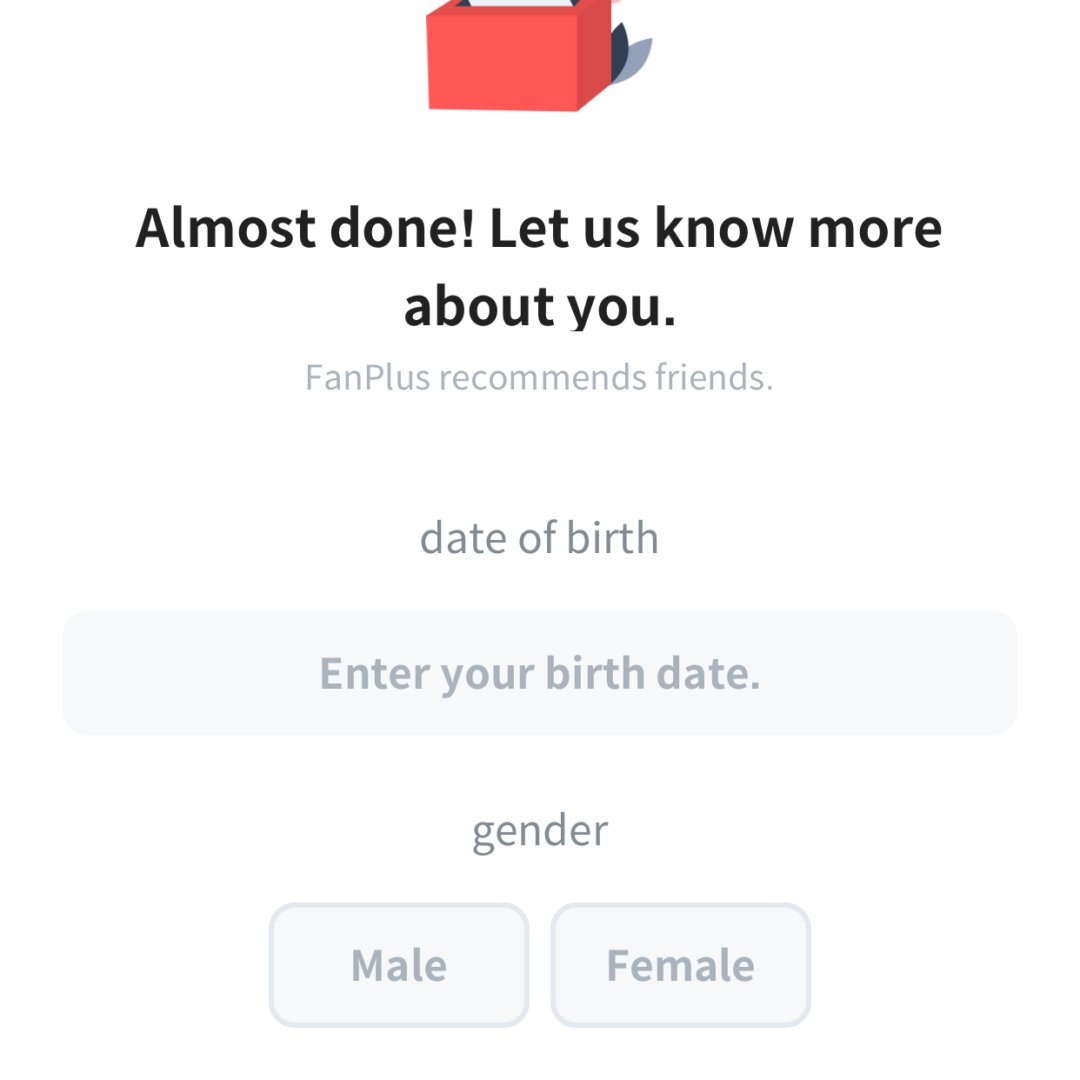This screenshot has height=1080, width=1080.
Task: Open the date of birth picker field
Action: (x=540, y=673)
